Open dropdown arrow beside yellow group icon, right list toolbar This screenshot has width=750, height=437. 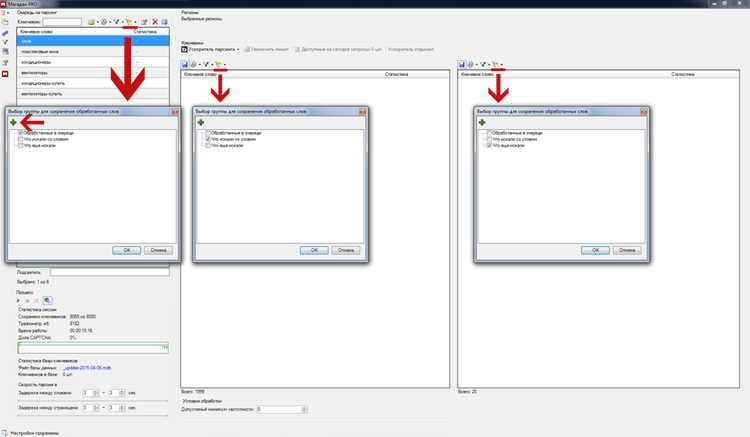click(502, 65)
